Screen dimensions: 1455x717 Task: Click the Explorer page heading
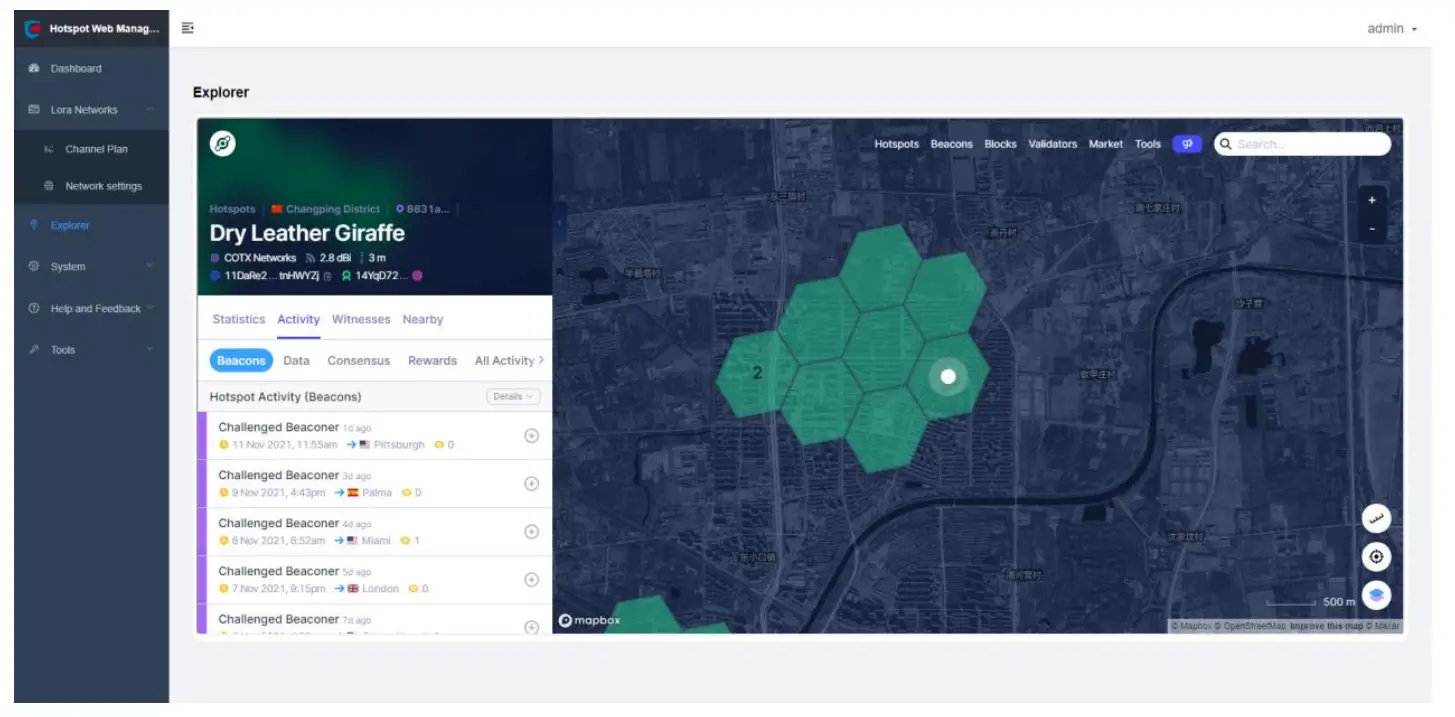pos(221,92)
